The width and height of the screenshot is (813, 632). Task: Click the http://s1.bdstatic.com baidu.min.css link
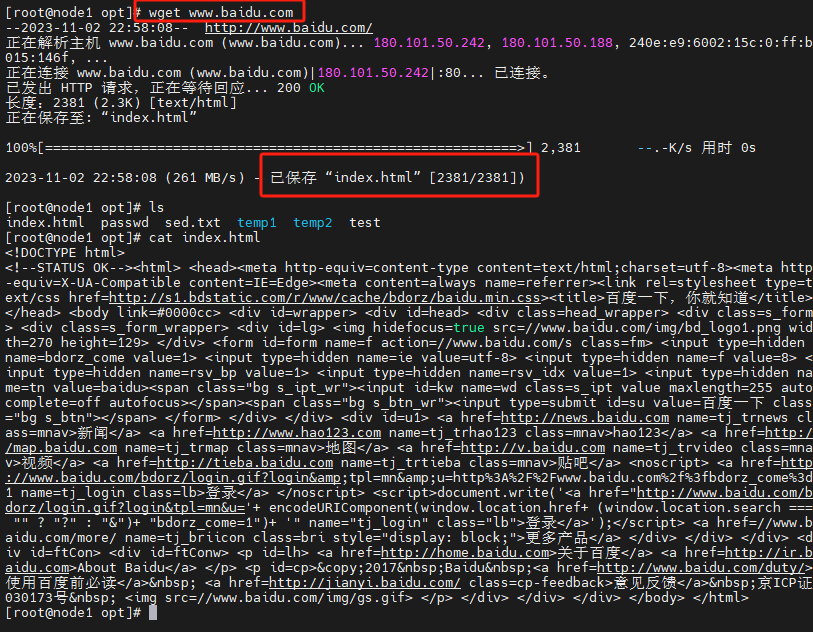tap(325, 298)
